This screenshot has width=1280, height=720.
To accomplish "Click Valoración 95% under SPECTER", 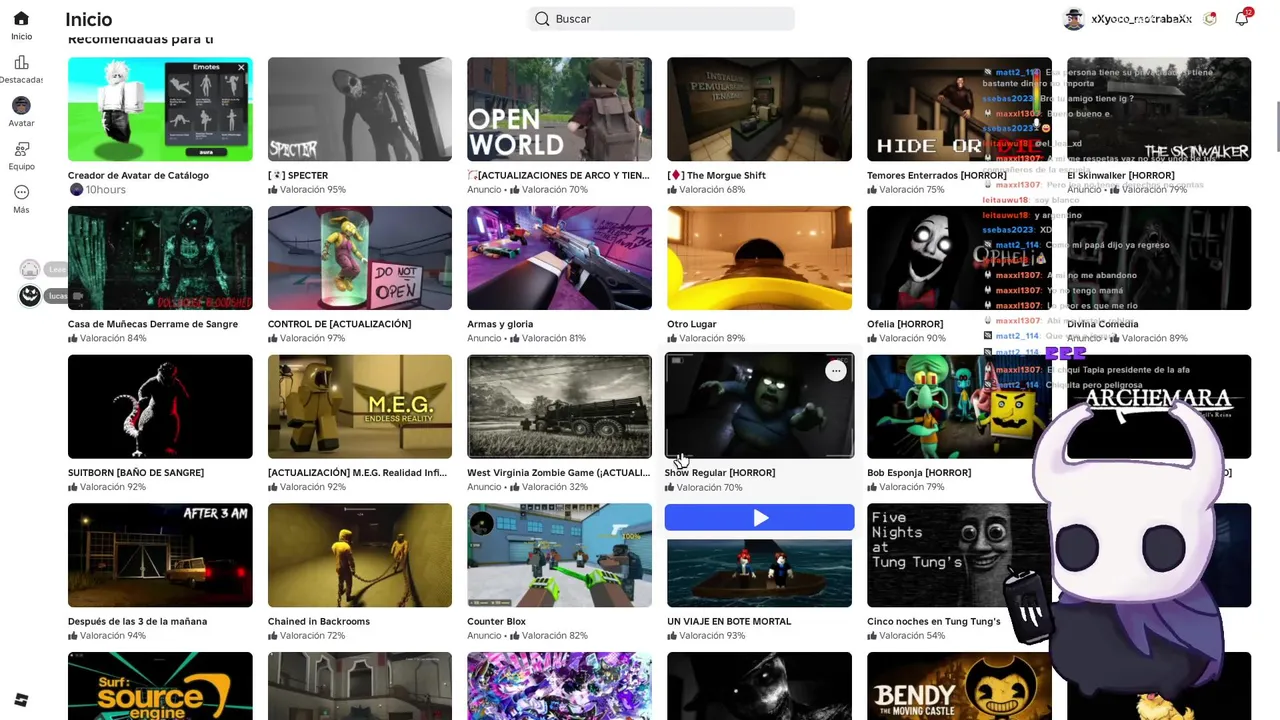I will (x=307, y=189).
